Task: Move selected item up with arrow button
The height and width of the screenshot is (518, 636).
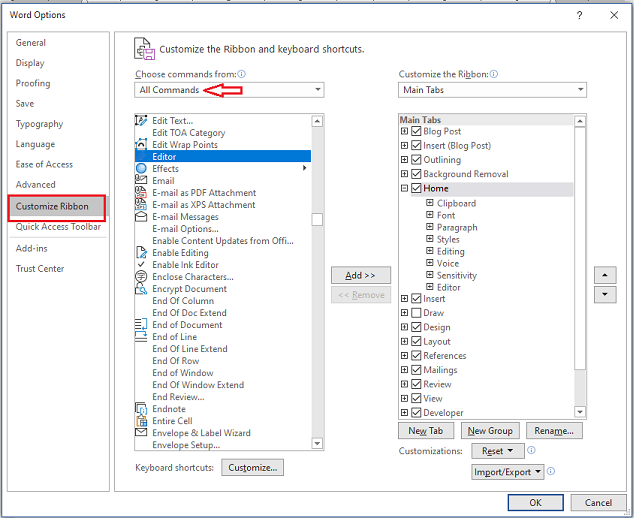Action: pos(605,275)
